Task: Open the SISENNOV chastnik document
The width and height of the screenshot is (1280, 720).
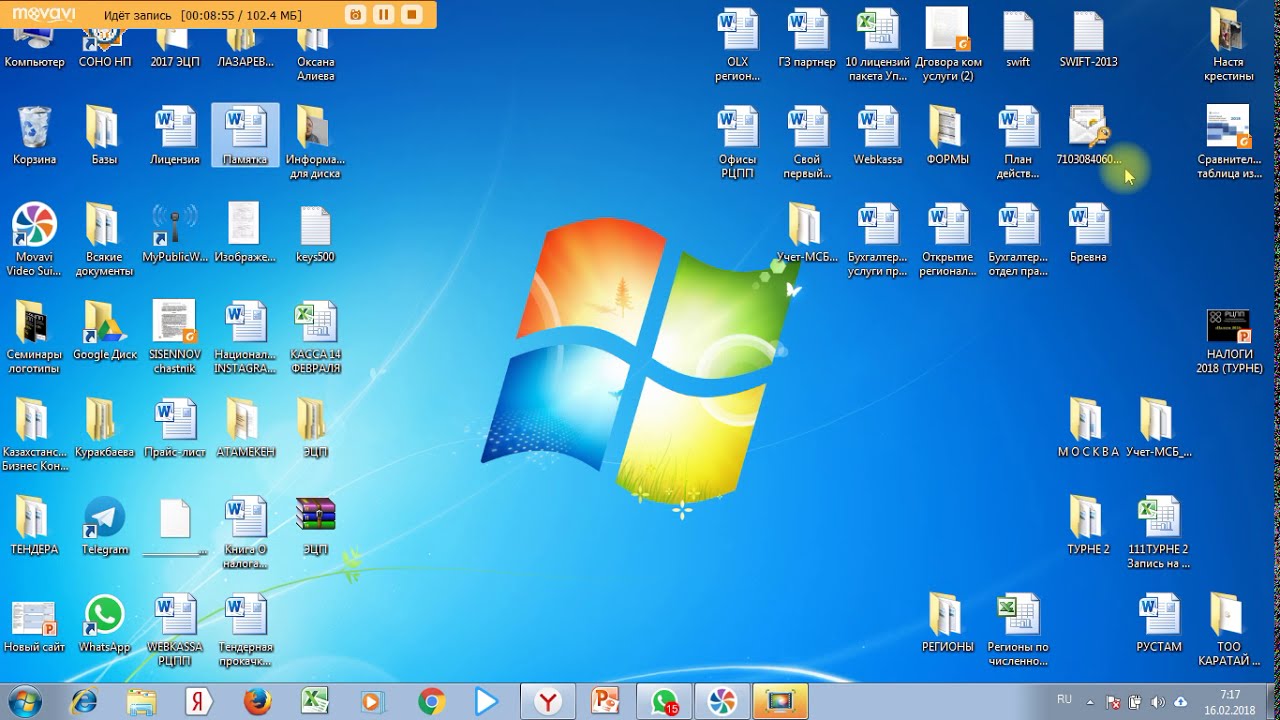Action: click(175, 338)
